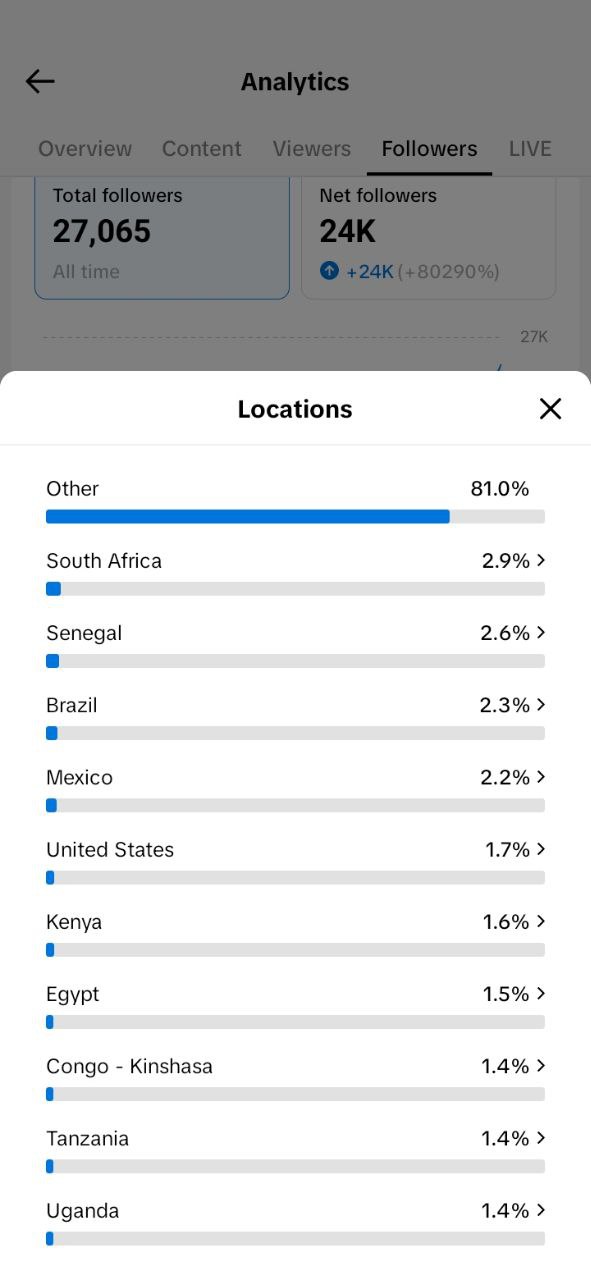Viewport: 591px width, 1280px height.
Task: Select the Net followers card
Action: click(x=429, y=238)
